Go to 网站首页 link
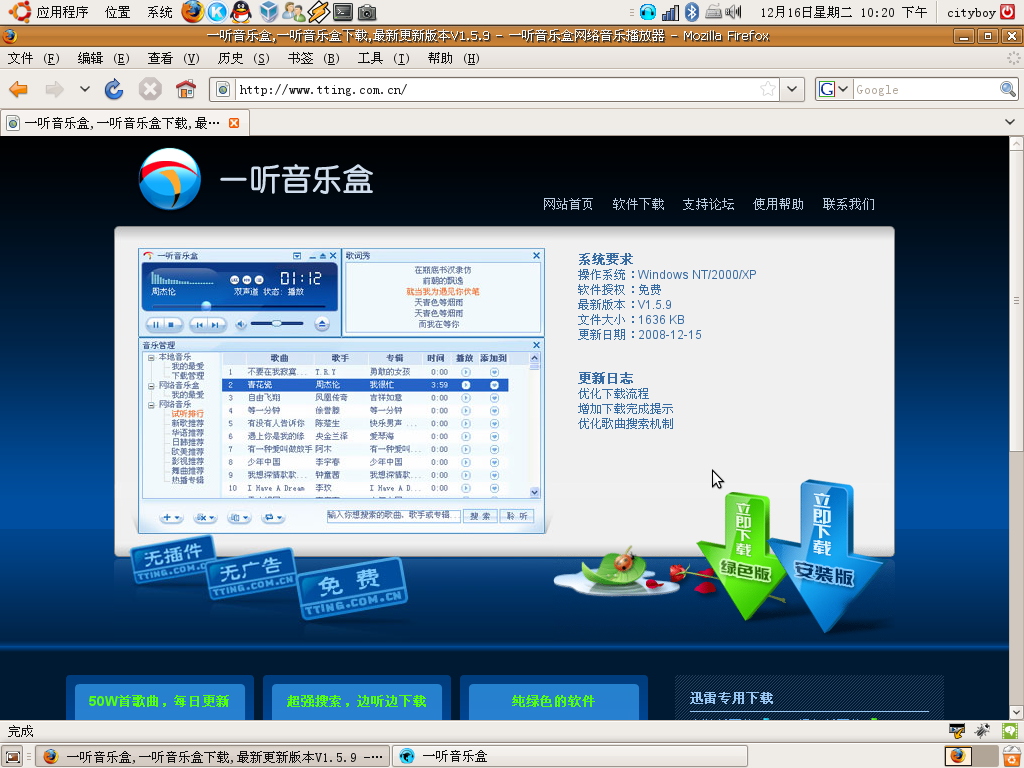Screen dimensions: 1024x768 (568, 204)
